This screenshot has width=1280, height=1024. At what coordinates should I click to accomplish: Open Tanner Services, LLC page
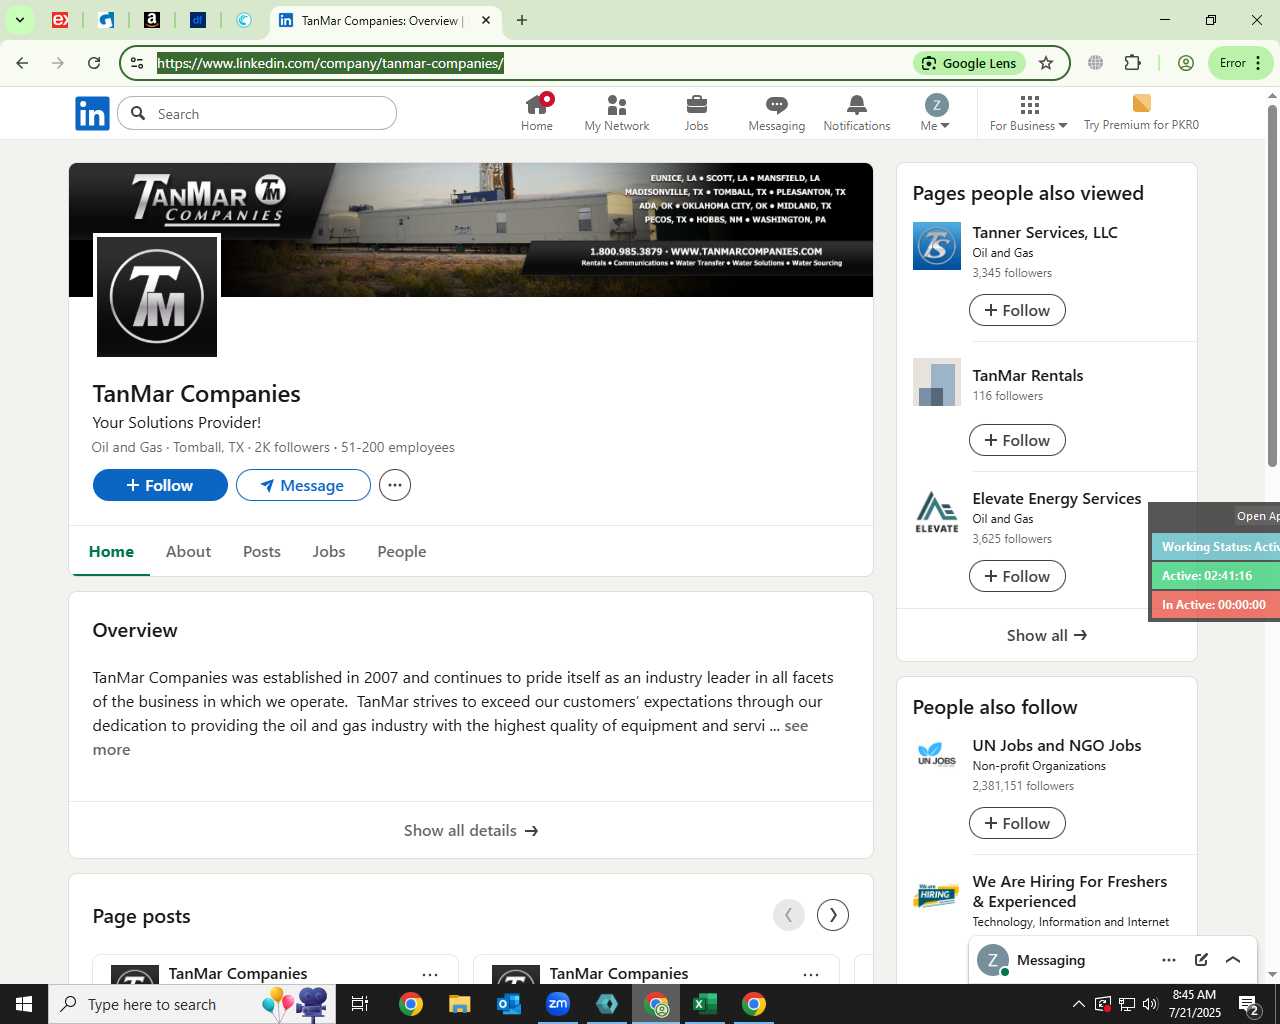1045,232
